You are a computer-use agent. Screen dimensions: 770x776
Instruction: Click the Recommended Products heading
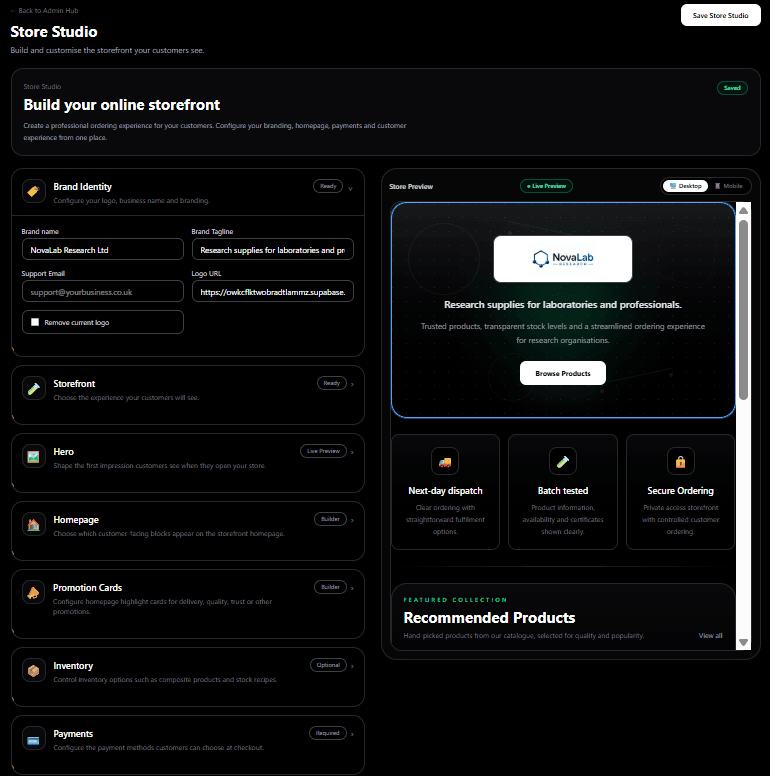coord(489,618)
